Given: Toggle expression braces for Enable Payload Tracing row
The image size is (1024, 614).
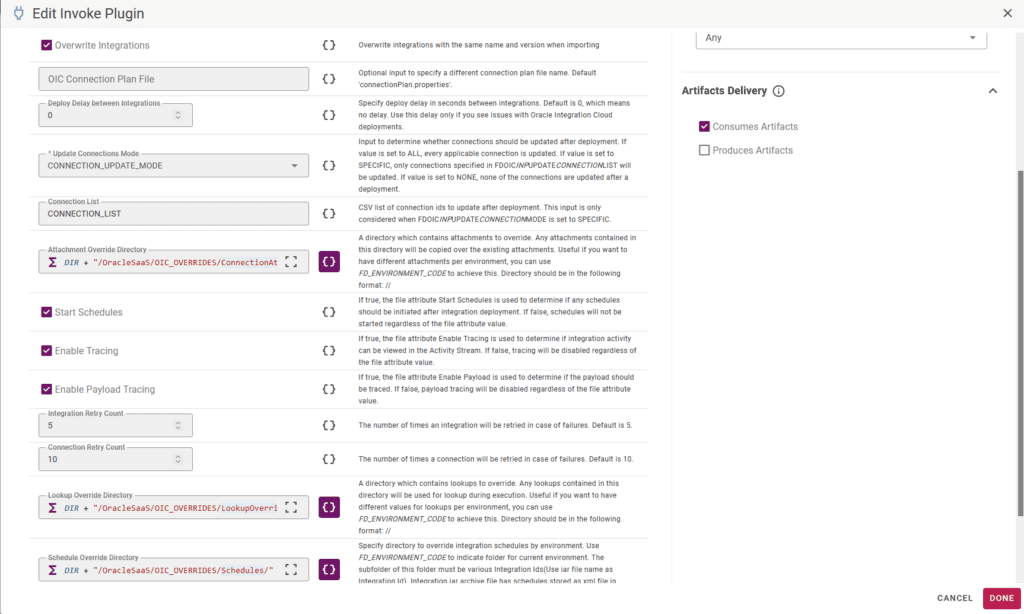Looking at the screenshot, I should tap(328, 389).
